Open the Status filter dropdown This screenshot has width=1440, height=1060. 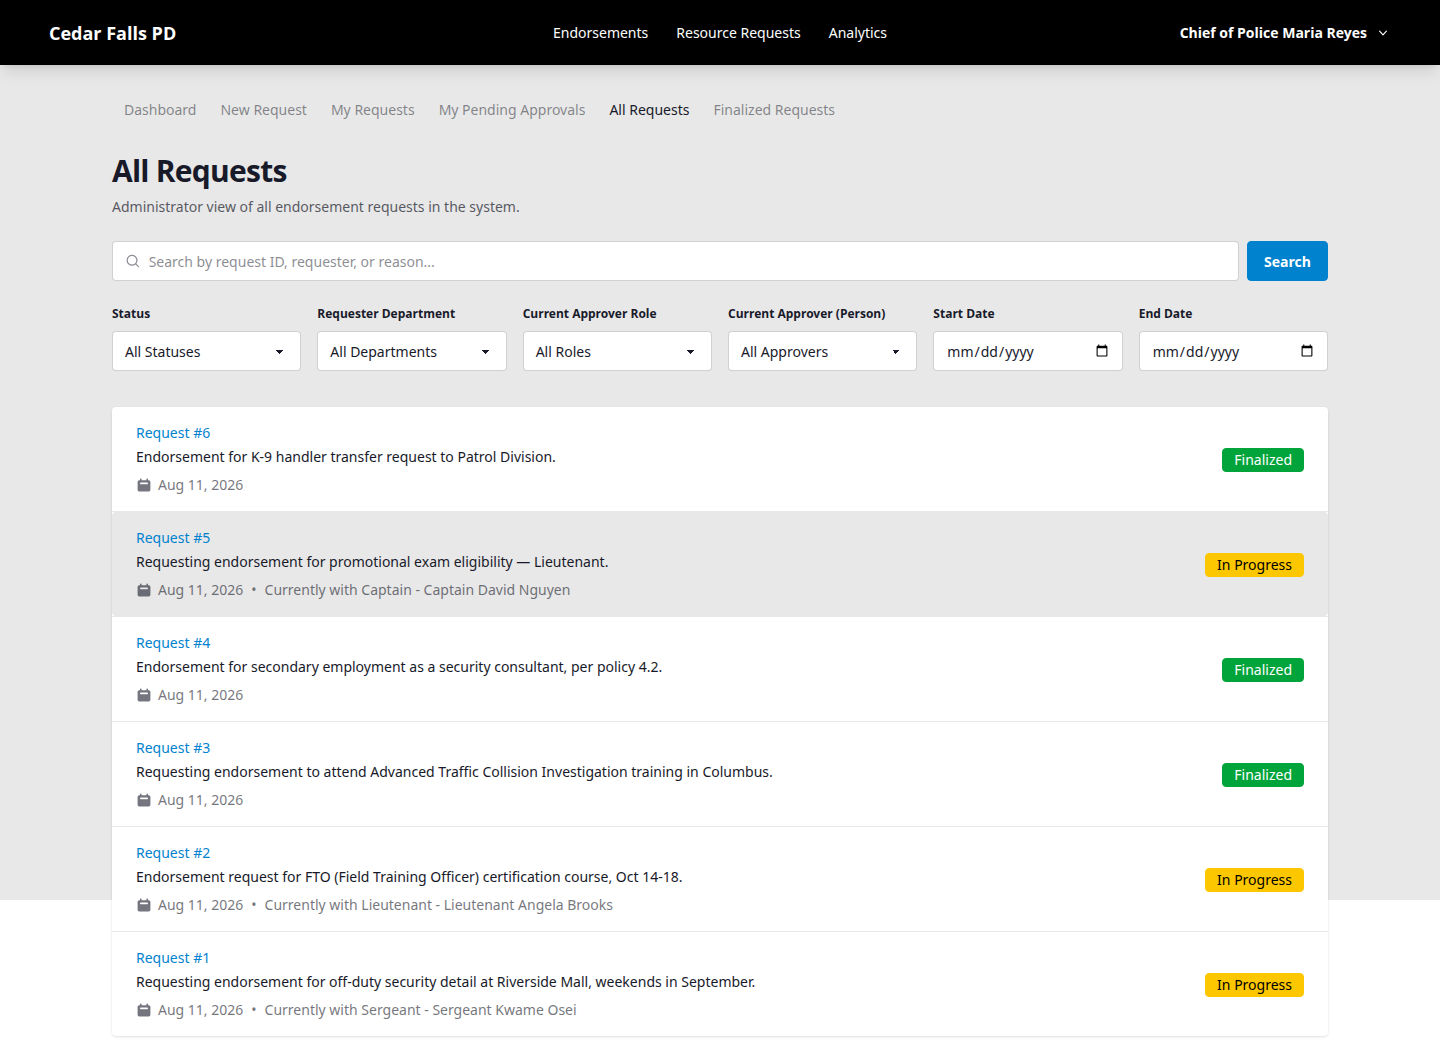pos(206,351)
